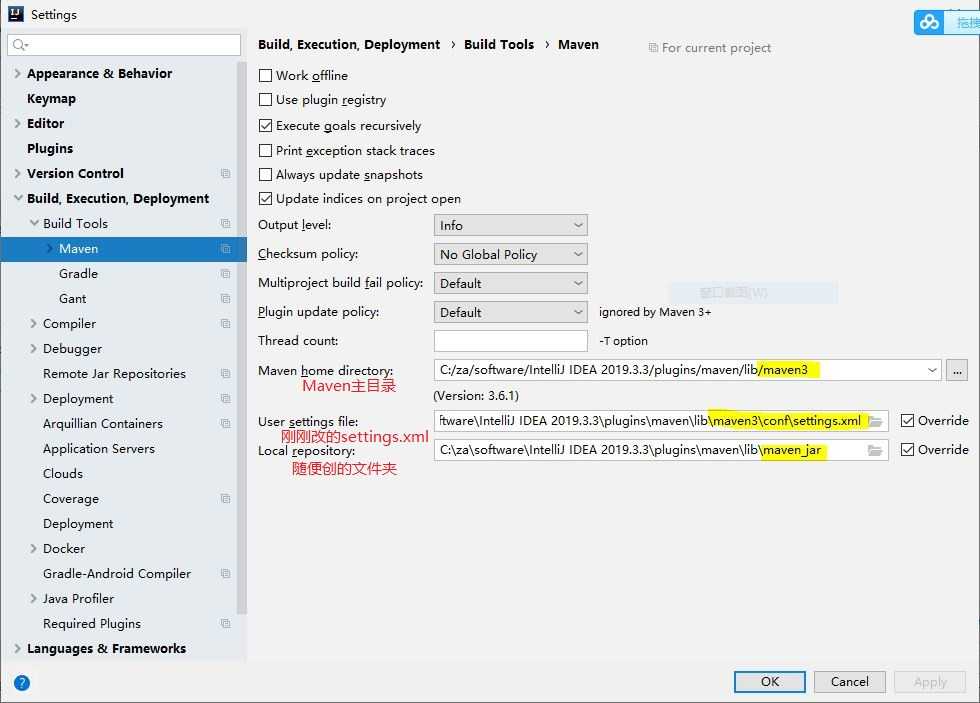The width and height of the screenshot is (980, 703).
Task: Enable Work offline checkbox
Action: pos(266,76)
